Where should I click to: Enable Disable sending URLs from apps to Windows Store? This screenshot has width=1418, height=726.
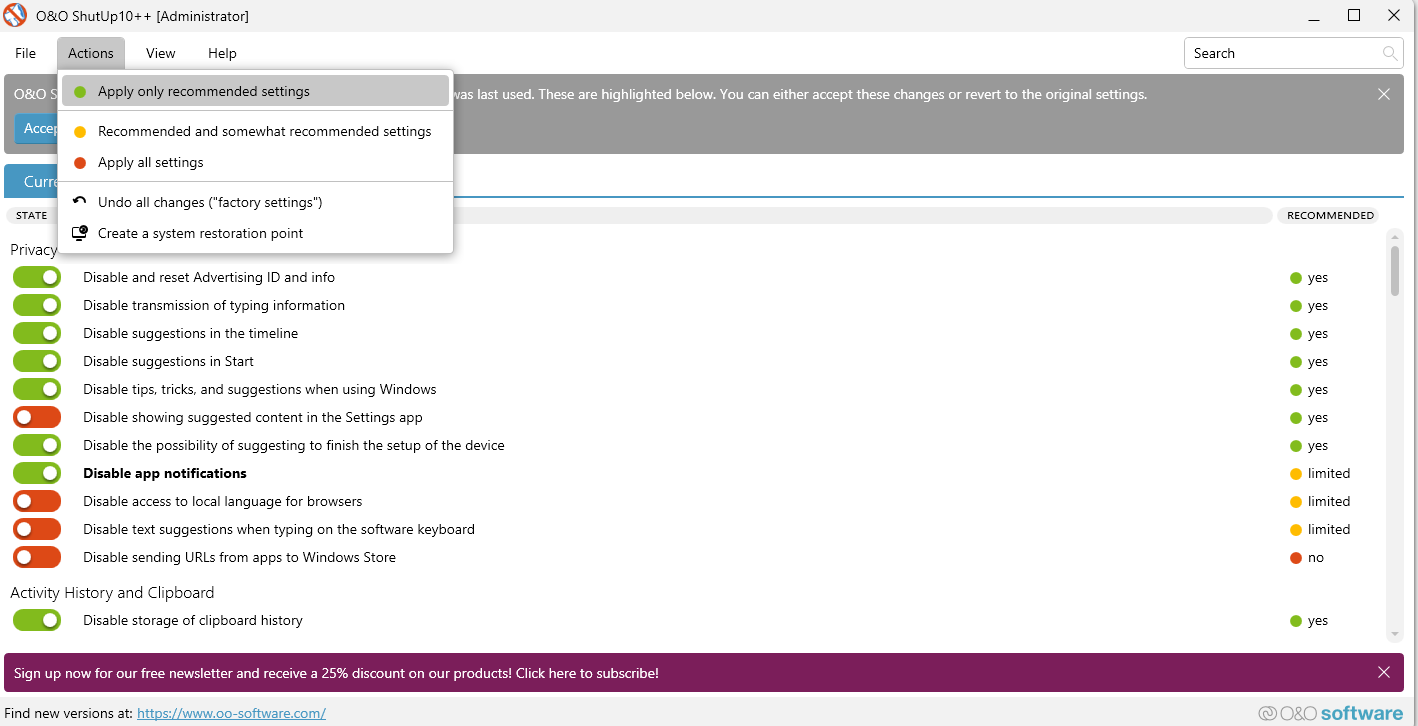[37, 557]
